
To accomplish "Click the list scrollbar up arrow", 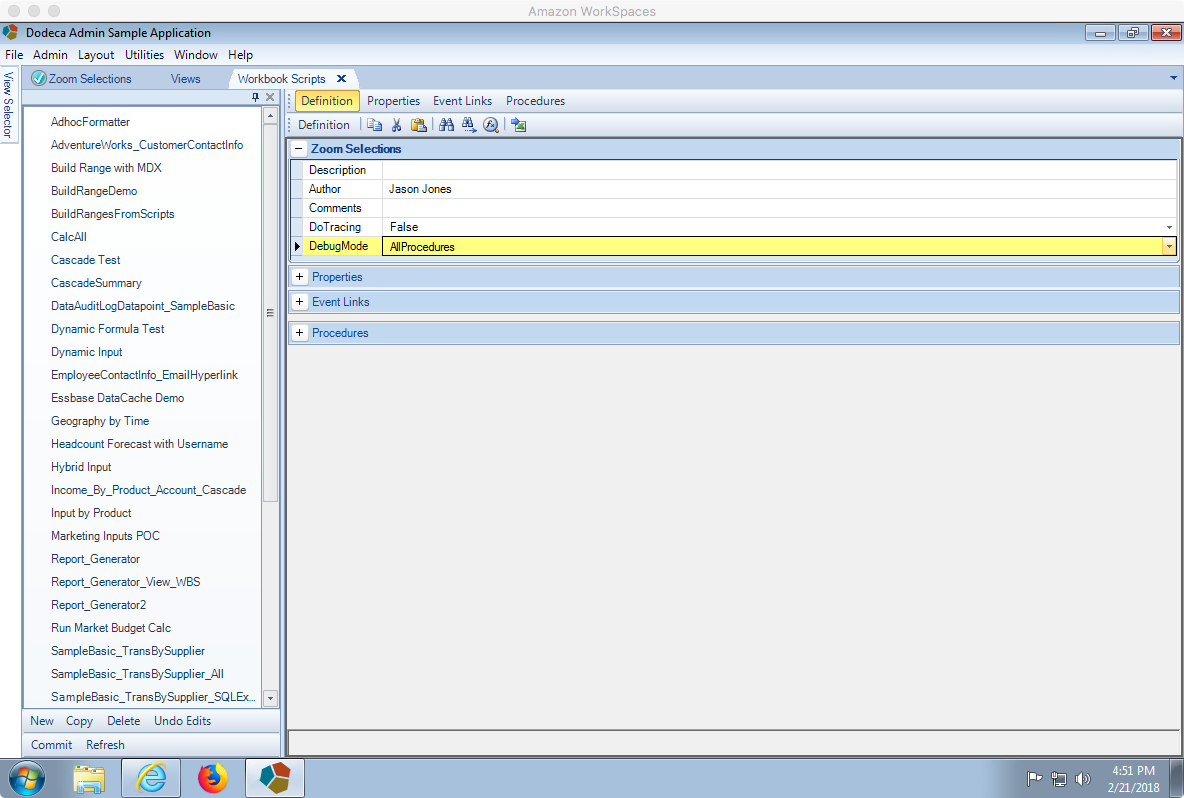I will point(270,116).
